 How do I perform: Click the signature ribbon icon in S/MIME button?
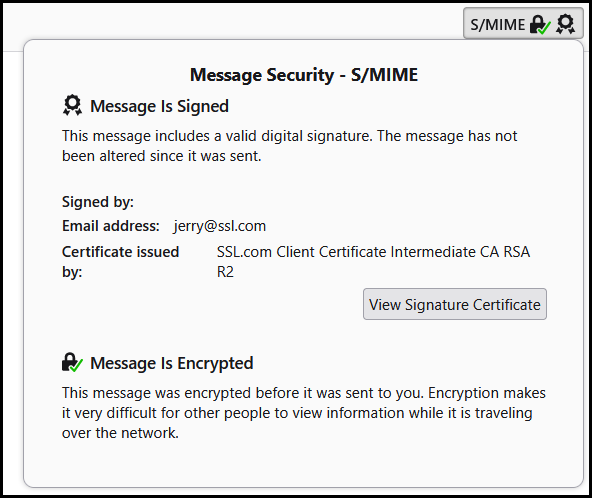coord(566,24)
